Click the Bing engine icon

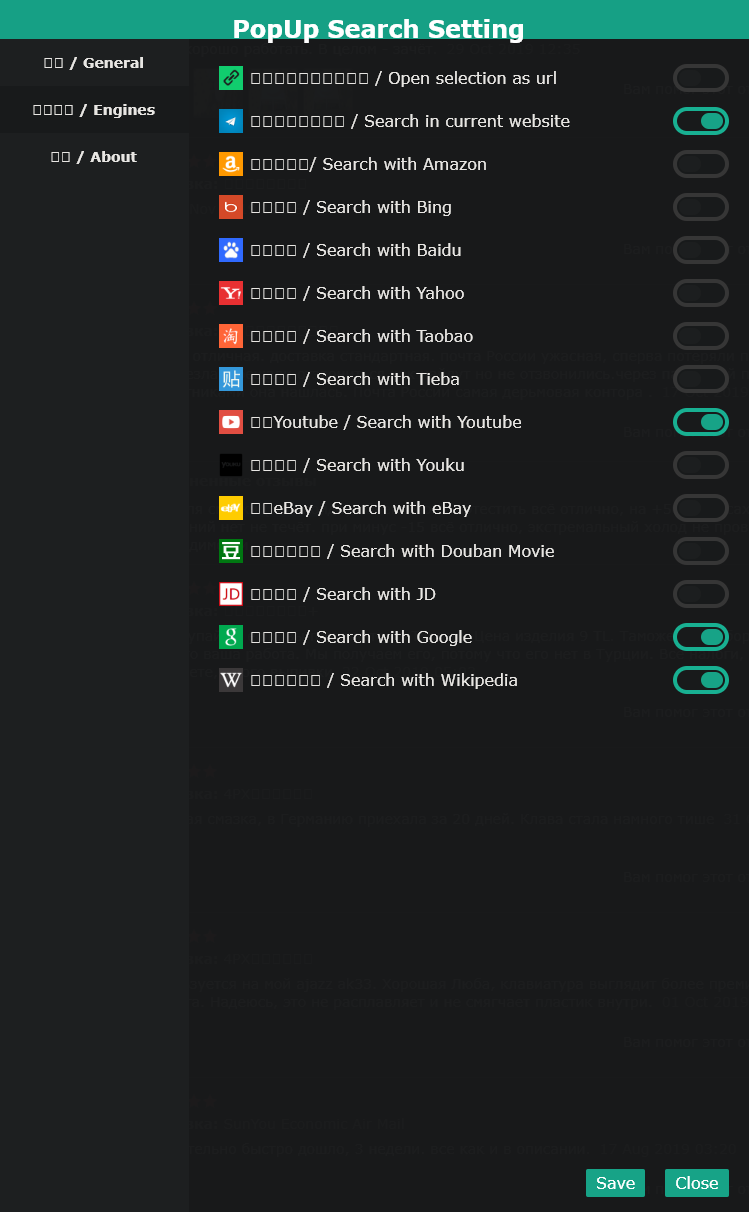[x=231, y=207]
